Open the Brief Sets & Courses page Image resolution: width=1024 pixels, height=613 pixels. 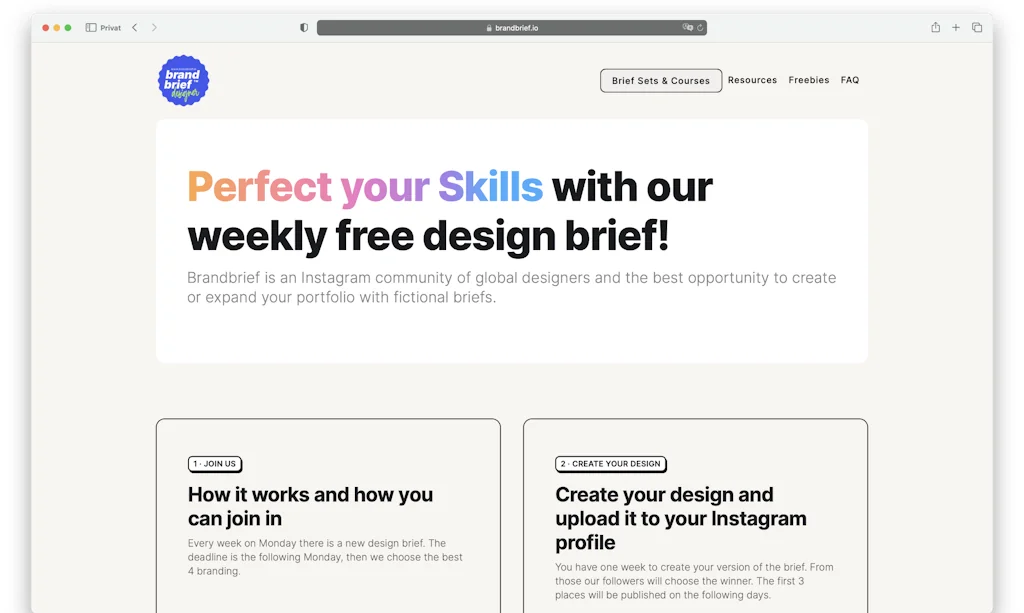click(x=660, y=80)
